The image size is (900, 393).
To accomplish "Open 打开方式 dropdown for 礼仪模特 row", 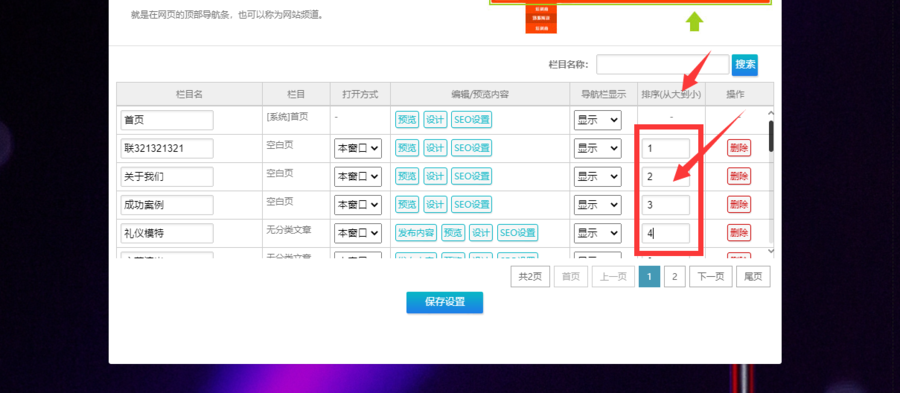I will pyautogui.click(x=358, y=233).
